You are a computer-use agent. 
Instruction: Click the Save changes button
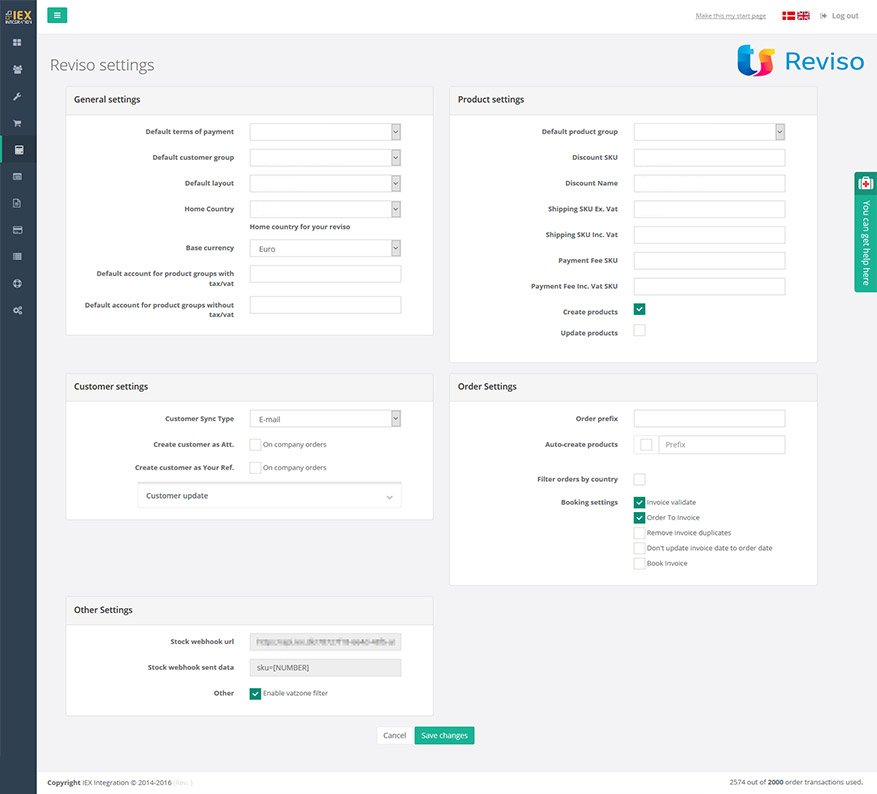[x=444, y=735]
